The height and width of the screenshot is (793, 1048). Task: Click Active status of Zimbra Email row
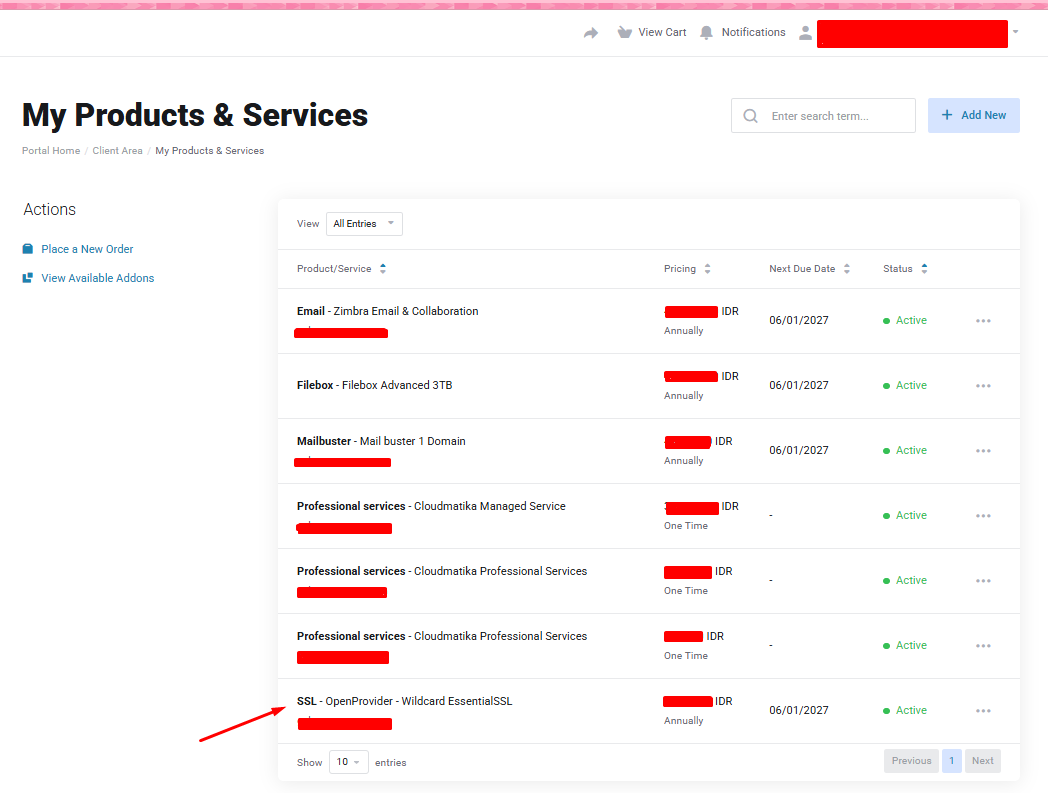point(905,320)
